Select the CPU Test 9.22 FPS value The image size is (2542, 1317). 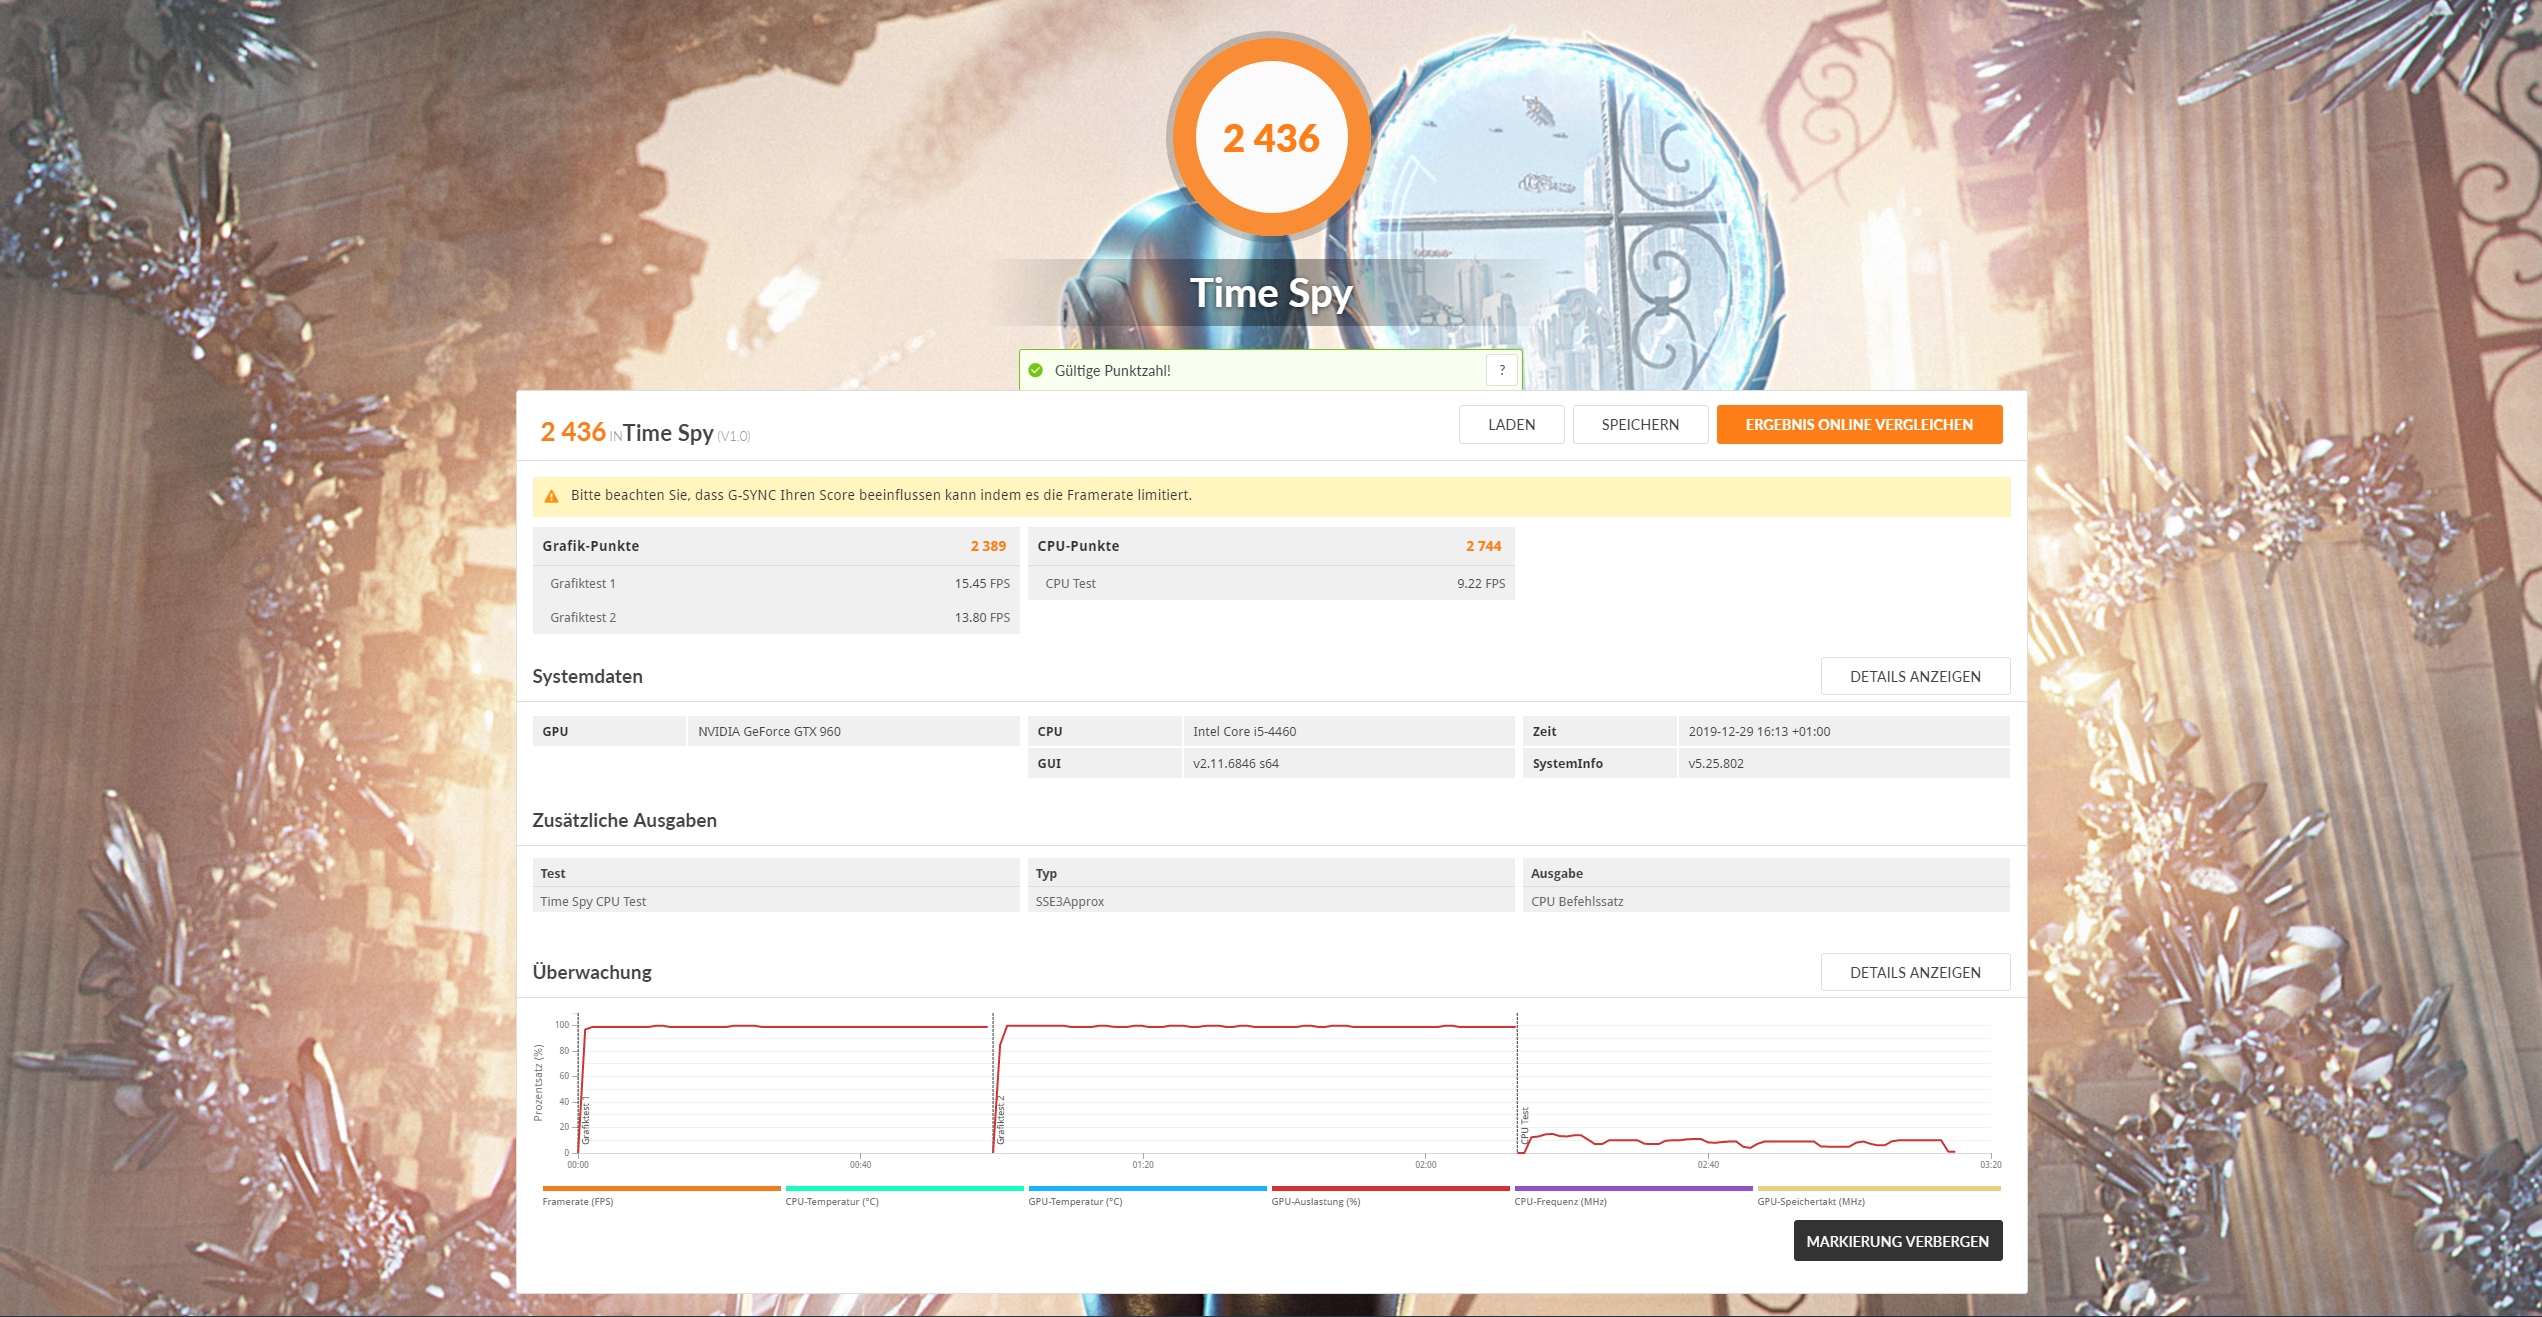click(x=1480, y=583)
